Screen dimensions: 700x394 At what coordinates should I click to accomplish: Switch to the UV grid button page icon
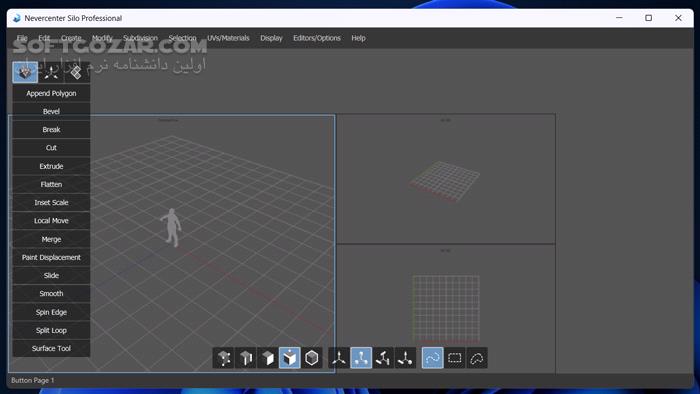tap(77, 72)
